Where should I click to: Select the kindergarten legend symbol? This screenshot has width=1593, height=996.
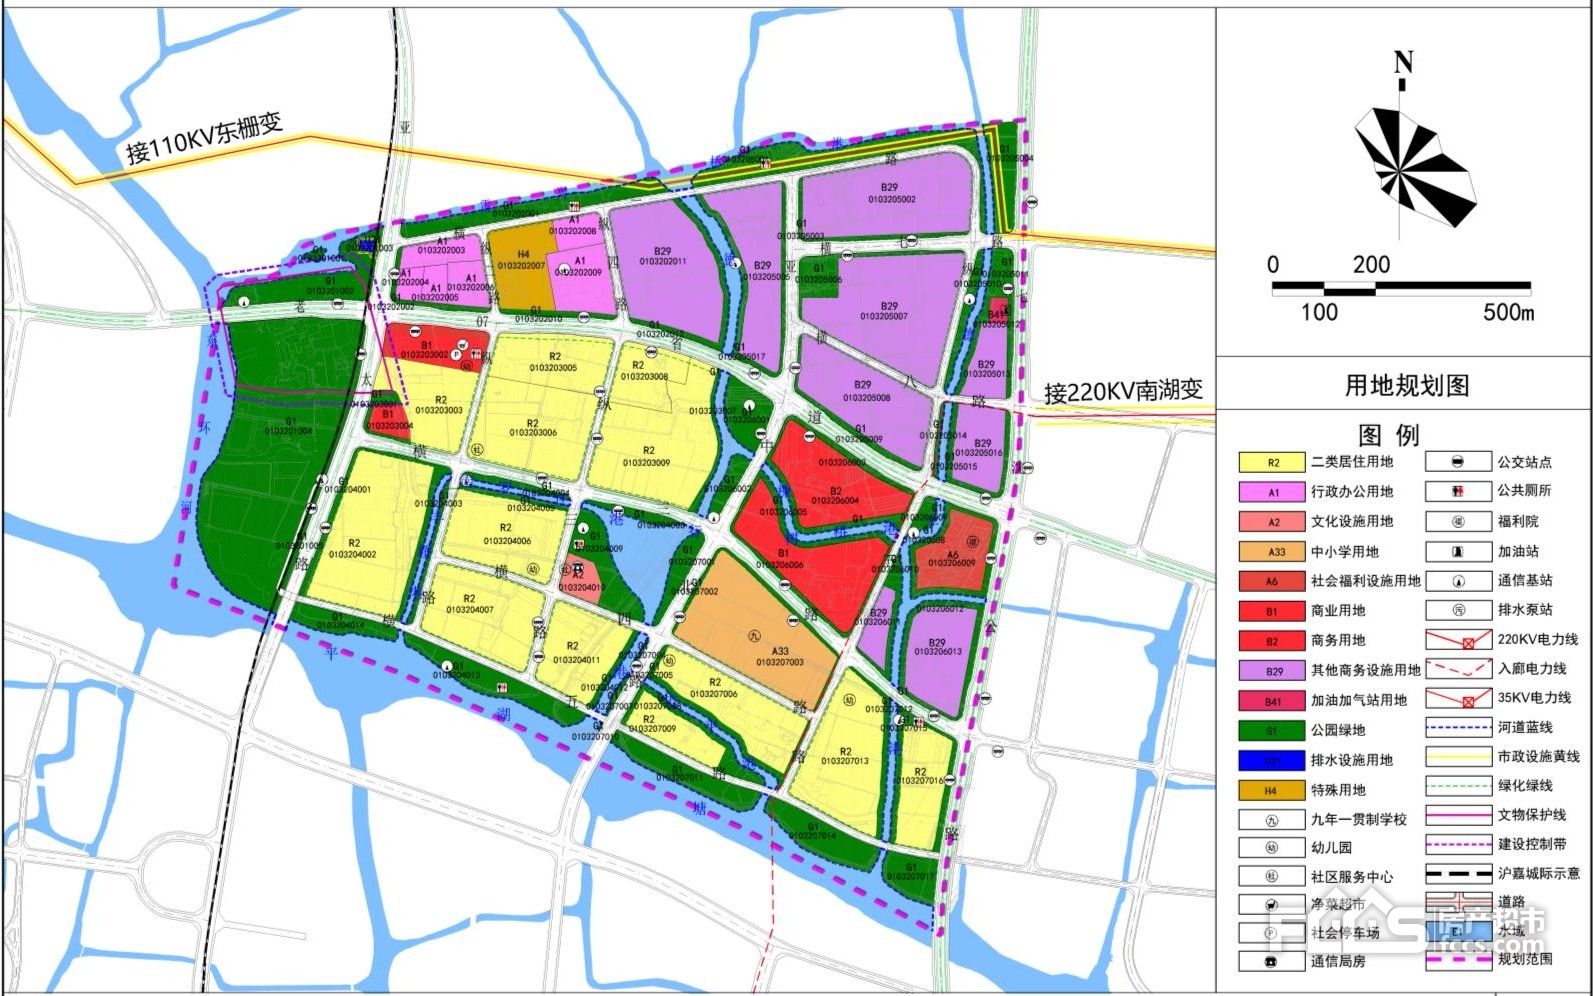1272,847
